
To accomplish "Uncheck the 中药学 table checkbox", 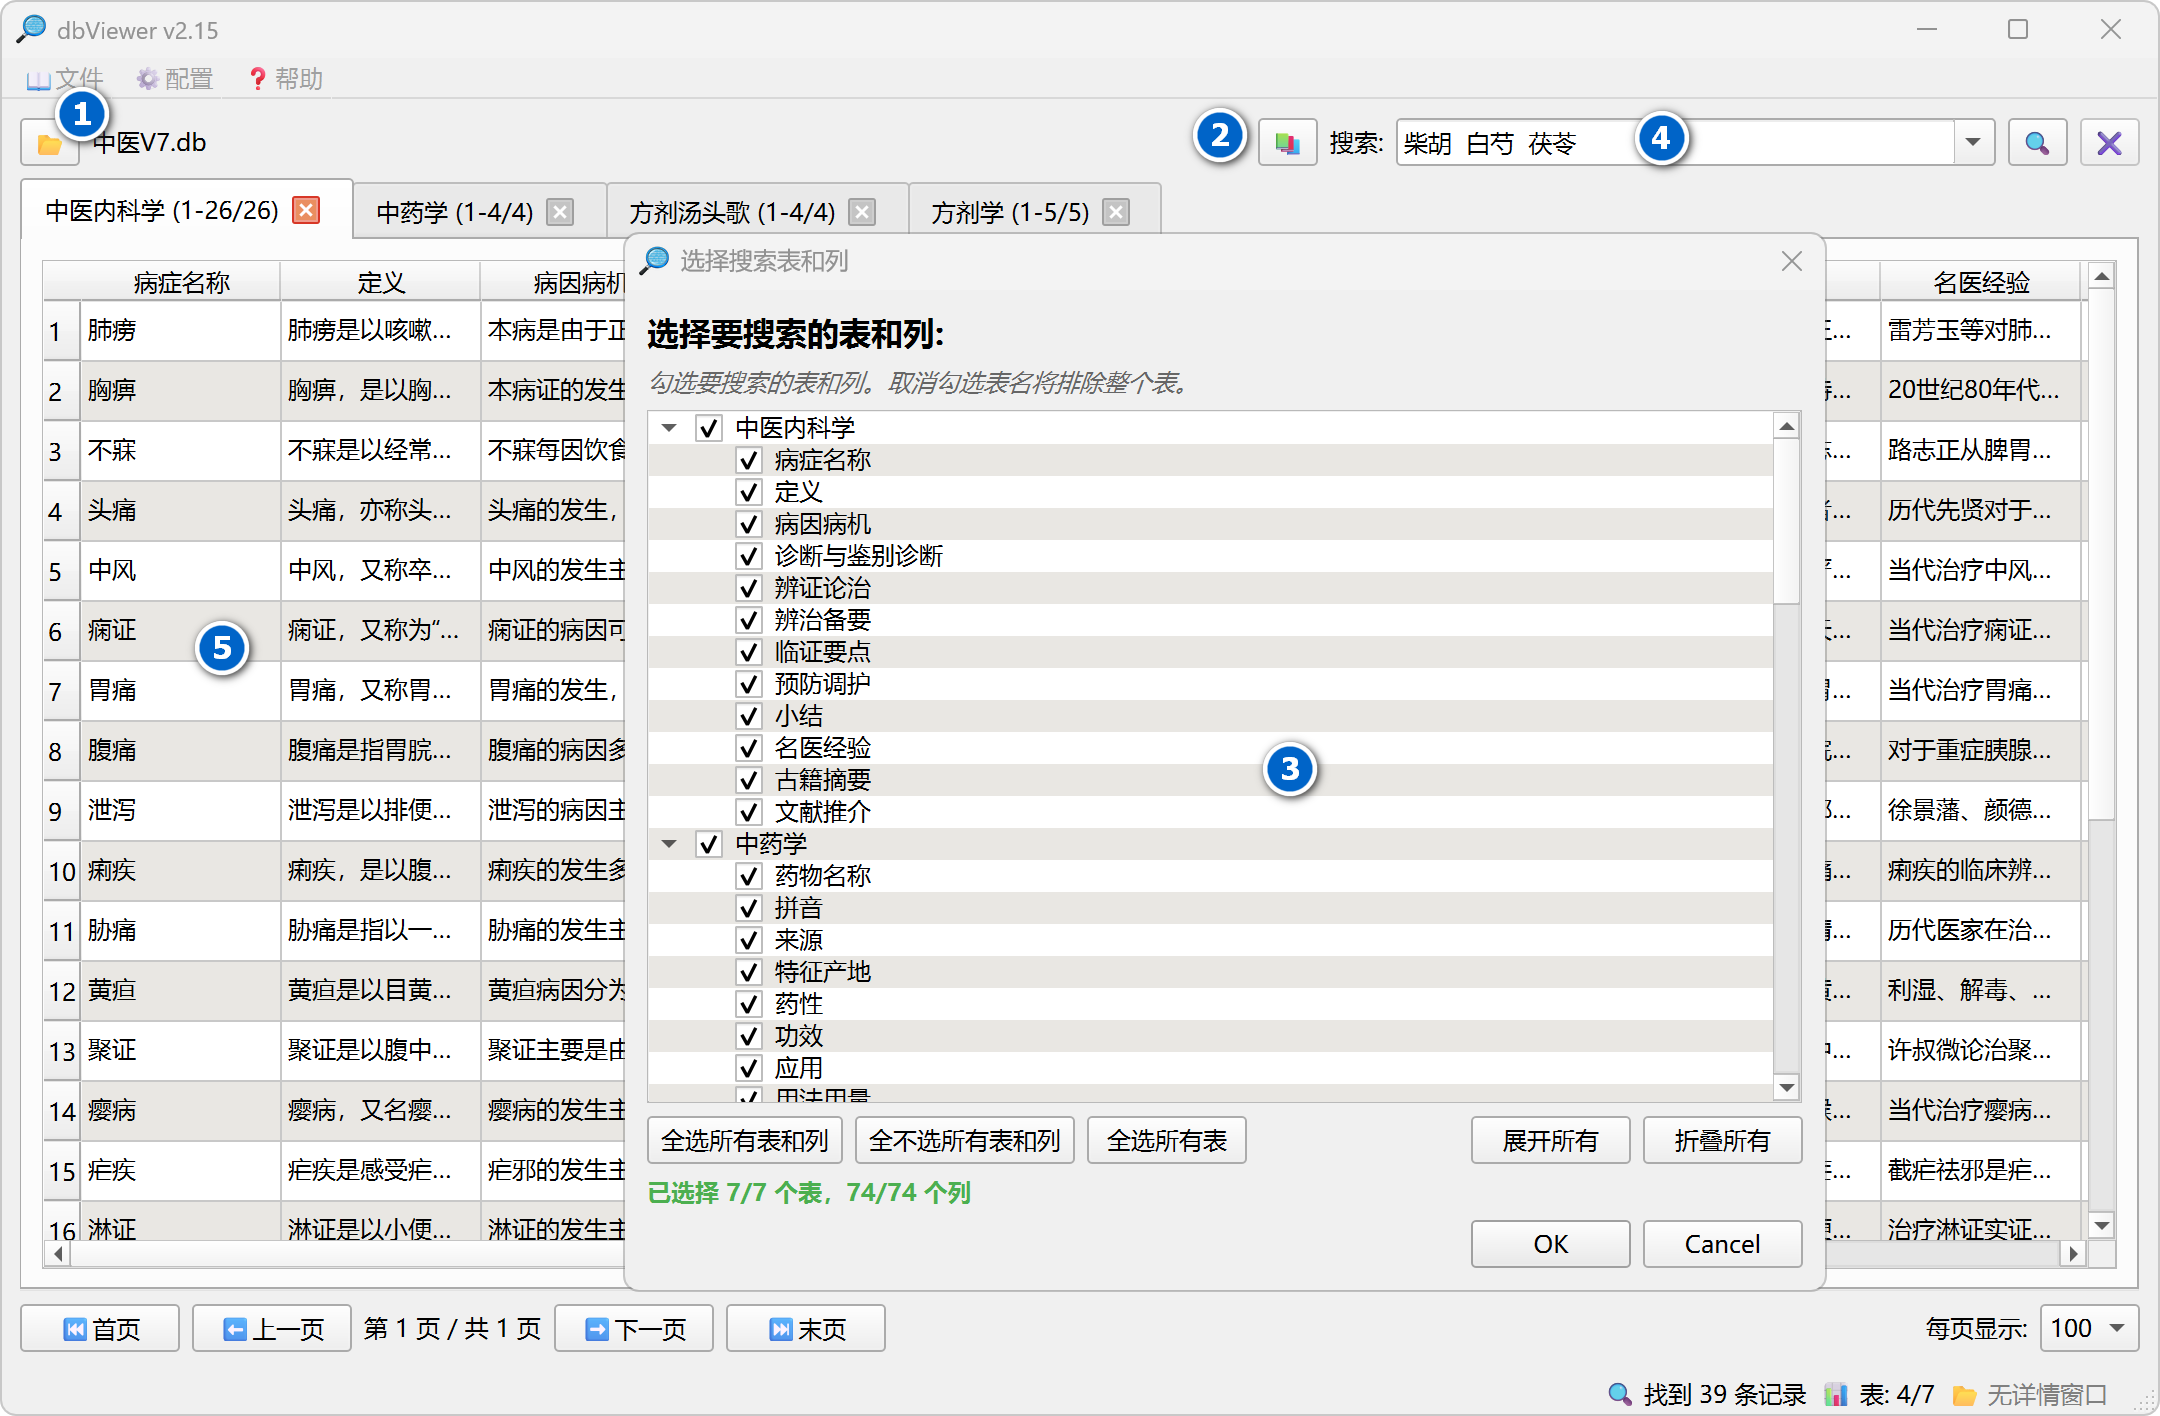I will pos(709,844).
